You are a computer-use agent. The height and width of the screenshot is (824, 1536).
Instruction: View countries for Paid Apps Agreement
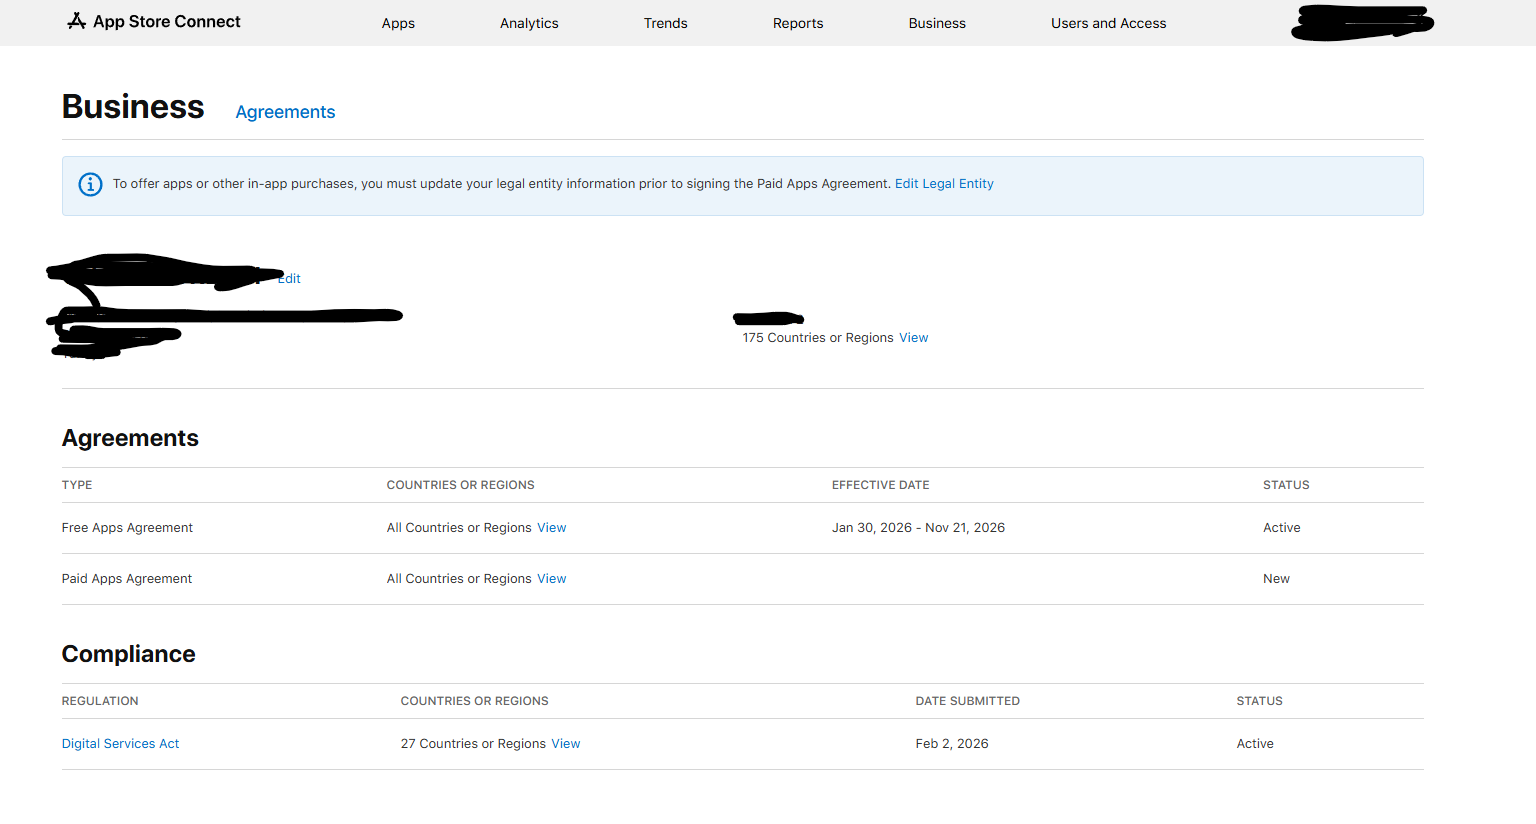(551, 579)
